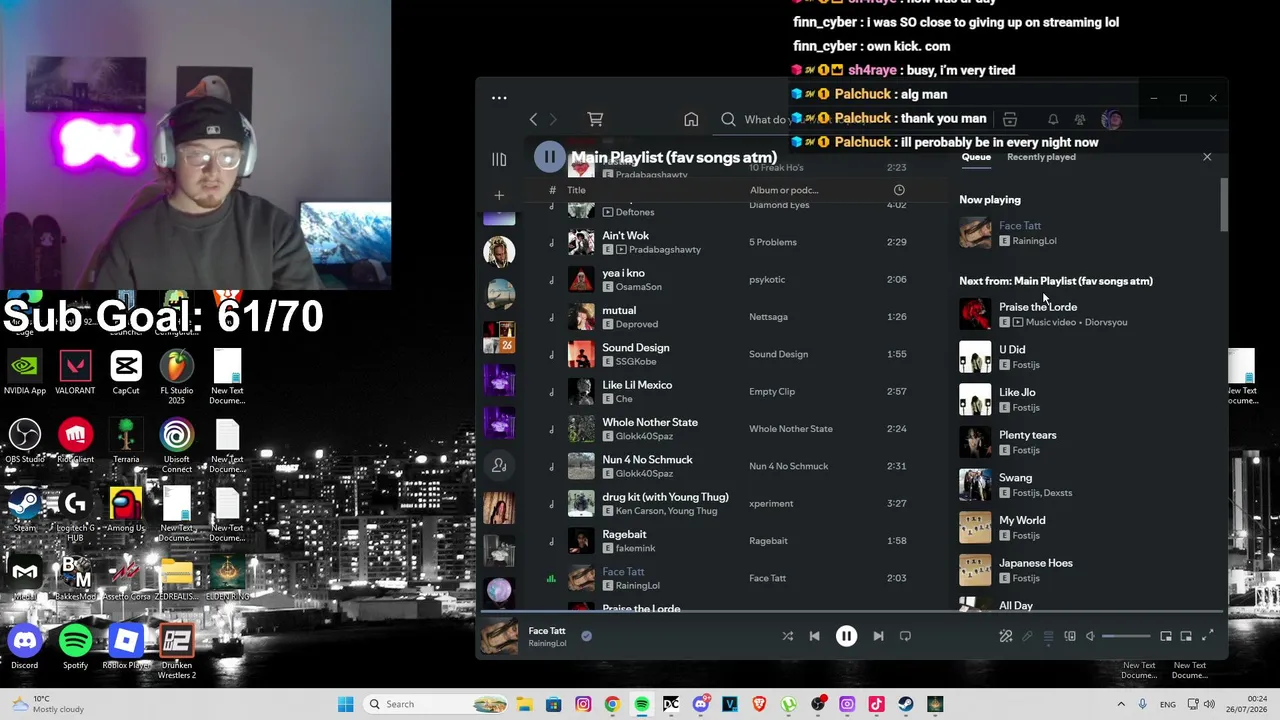Click the queue panel scrollbar
This screenshot has width=1280, height=720.
point(1224,205)
